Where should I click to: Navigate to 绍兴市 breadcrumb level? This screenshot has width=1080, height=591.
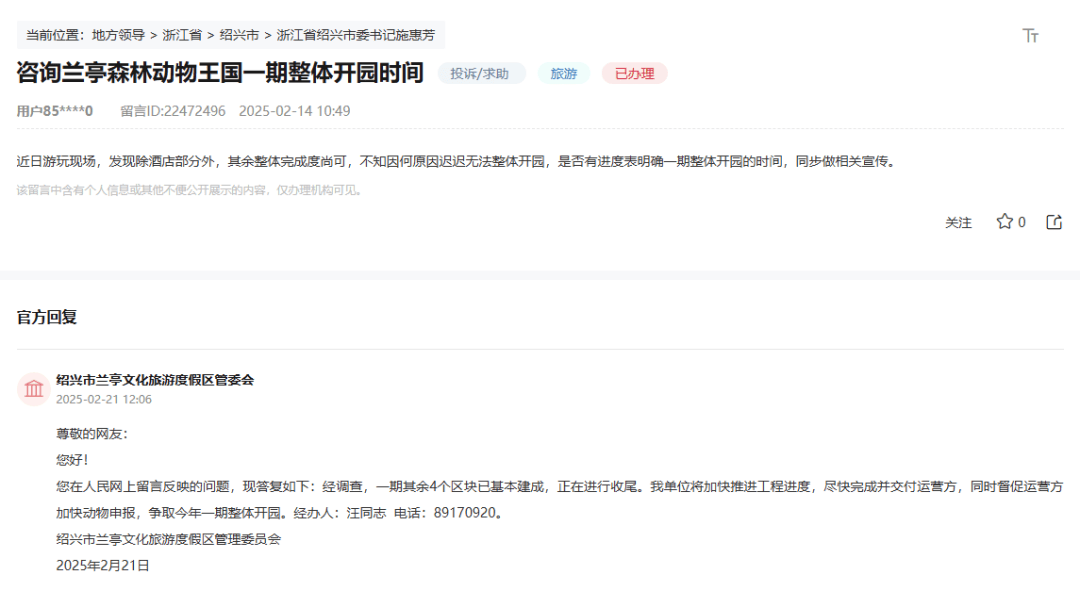click(x=239, y=35)
